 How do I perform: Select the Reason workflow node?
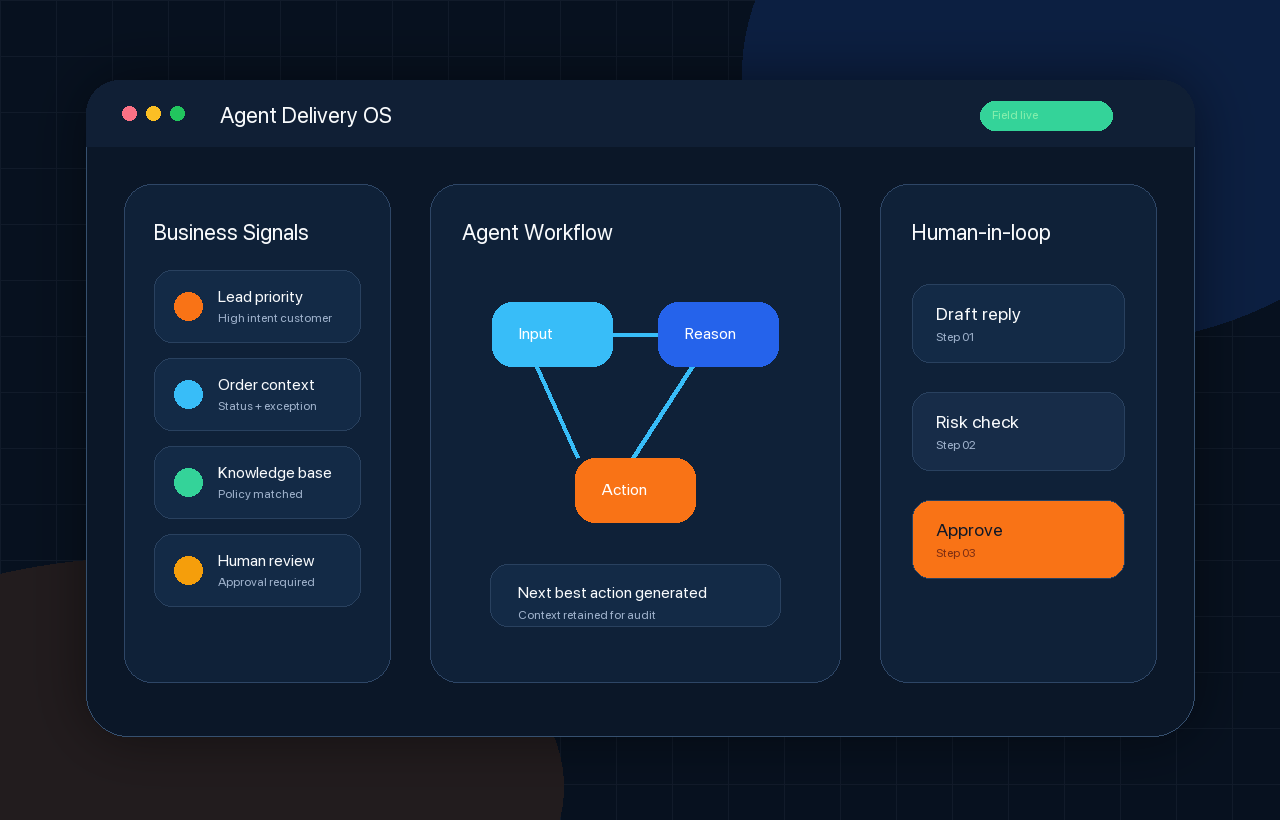[x=718, y=334]
